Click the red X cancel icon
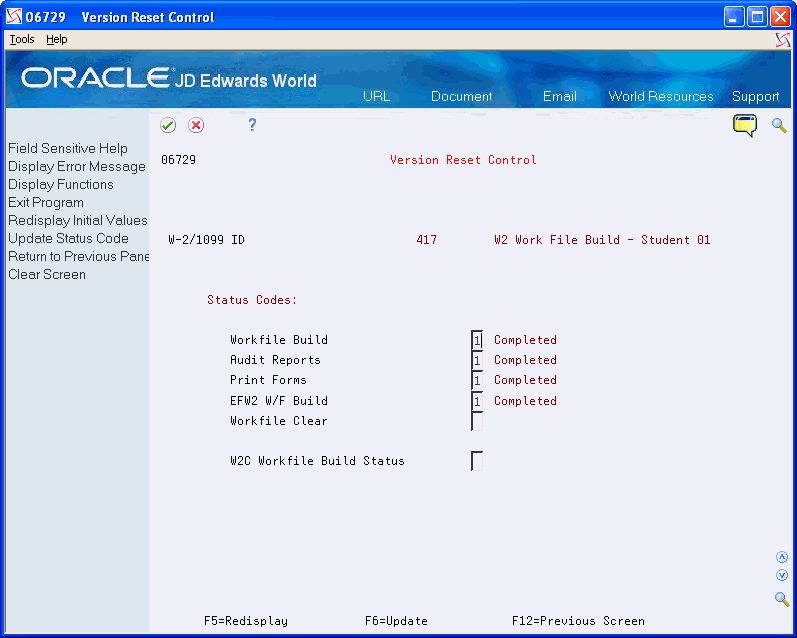This screenshot has height=638, width=797. pyautogui.click(x=196, y=125)
